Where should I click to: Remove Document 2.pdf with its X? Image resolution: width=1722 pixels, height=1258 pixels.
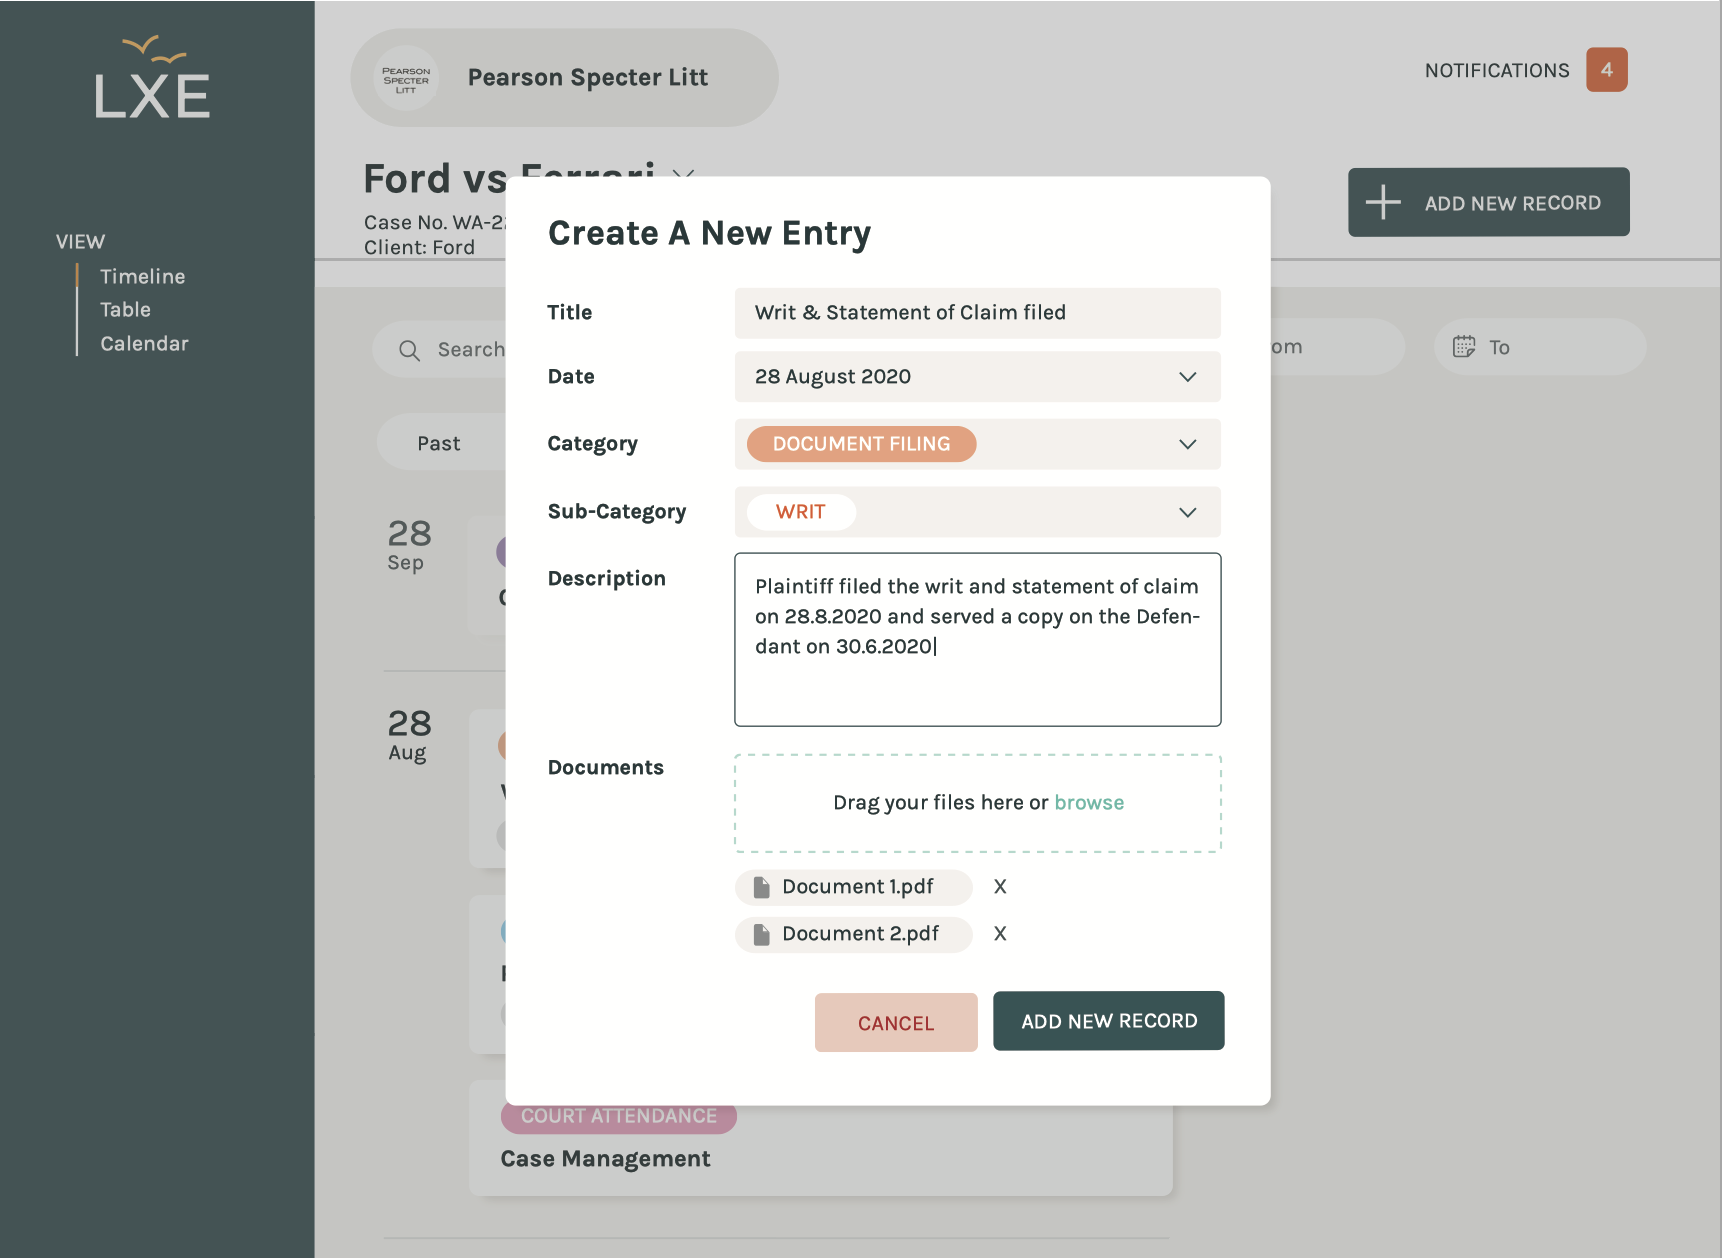point(1000,934)
